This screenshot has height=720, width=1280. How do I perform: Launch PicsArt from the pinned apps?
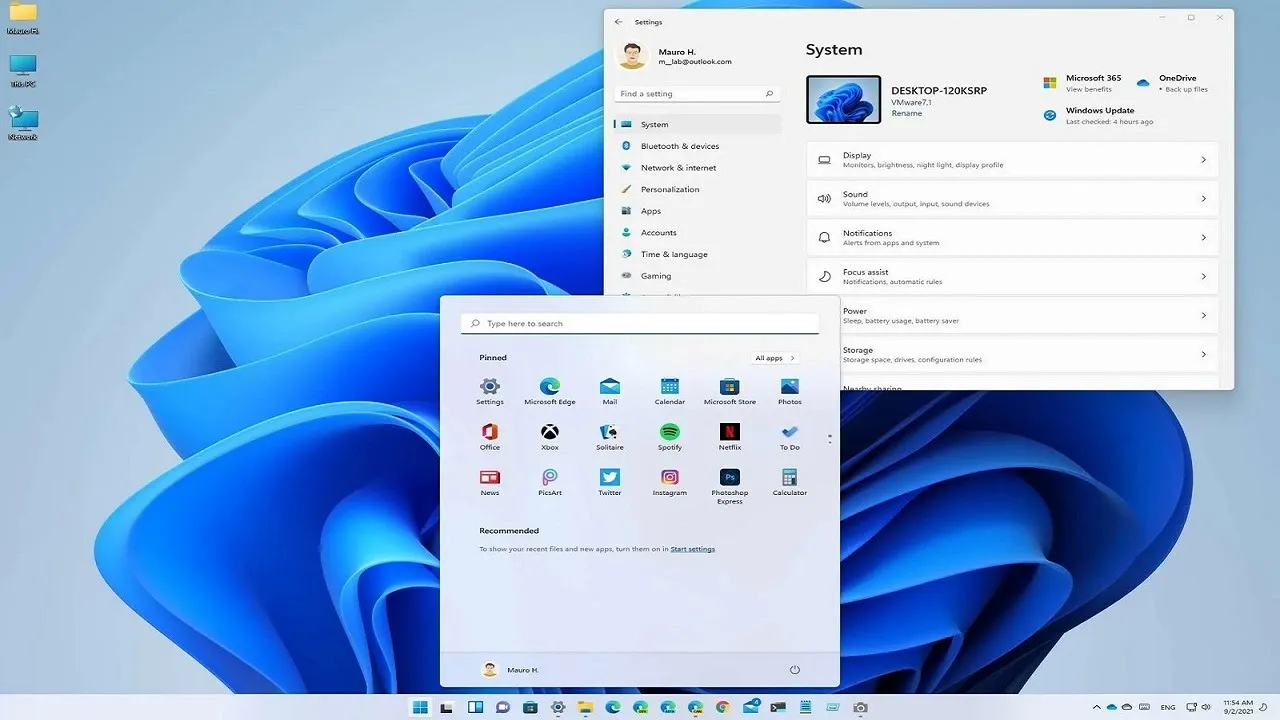[550, 482]
